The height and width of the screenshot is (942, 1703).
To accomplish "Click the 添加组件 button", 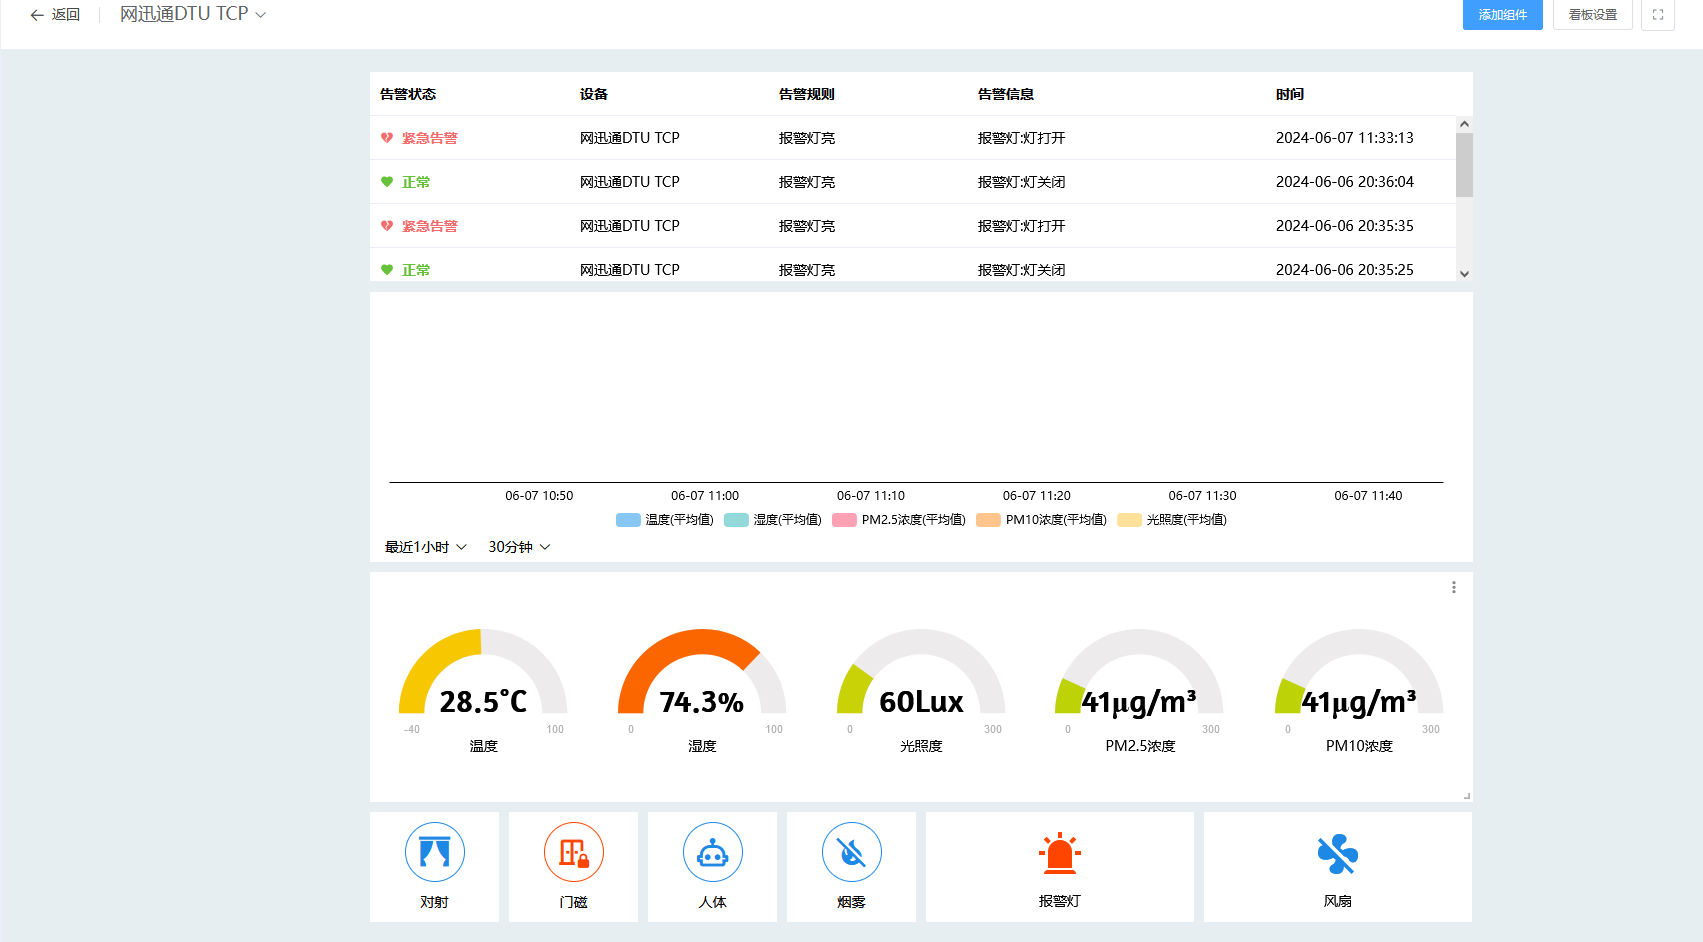I will coord(1502,15).
